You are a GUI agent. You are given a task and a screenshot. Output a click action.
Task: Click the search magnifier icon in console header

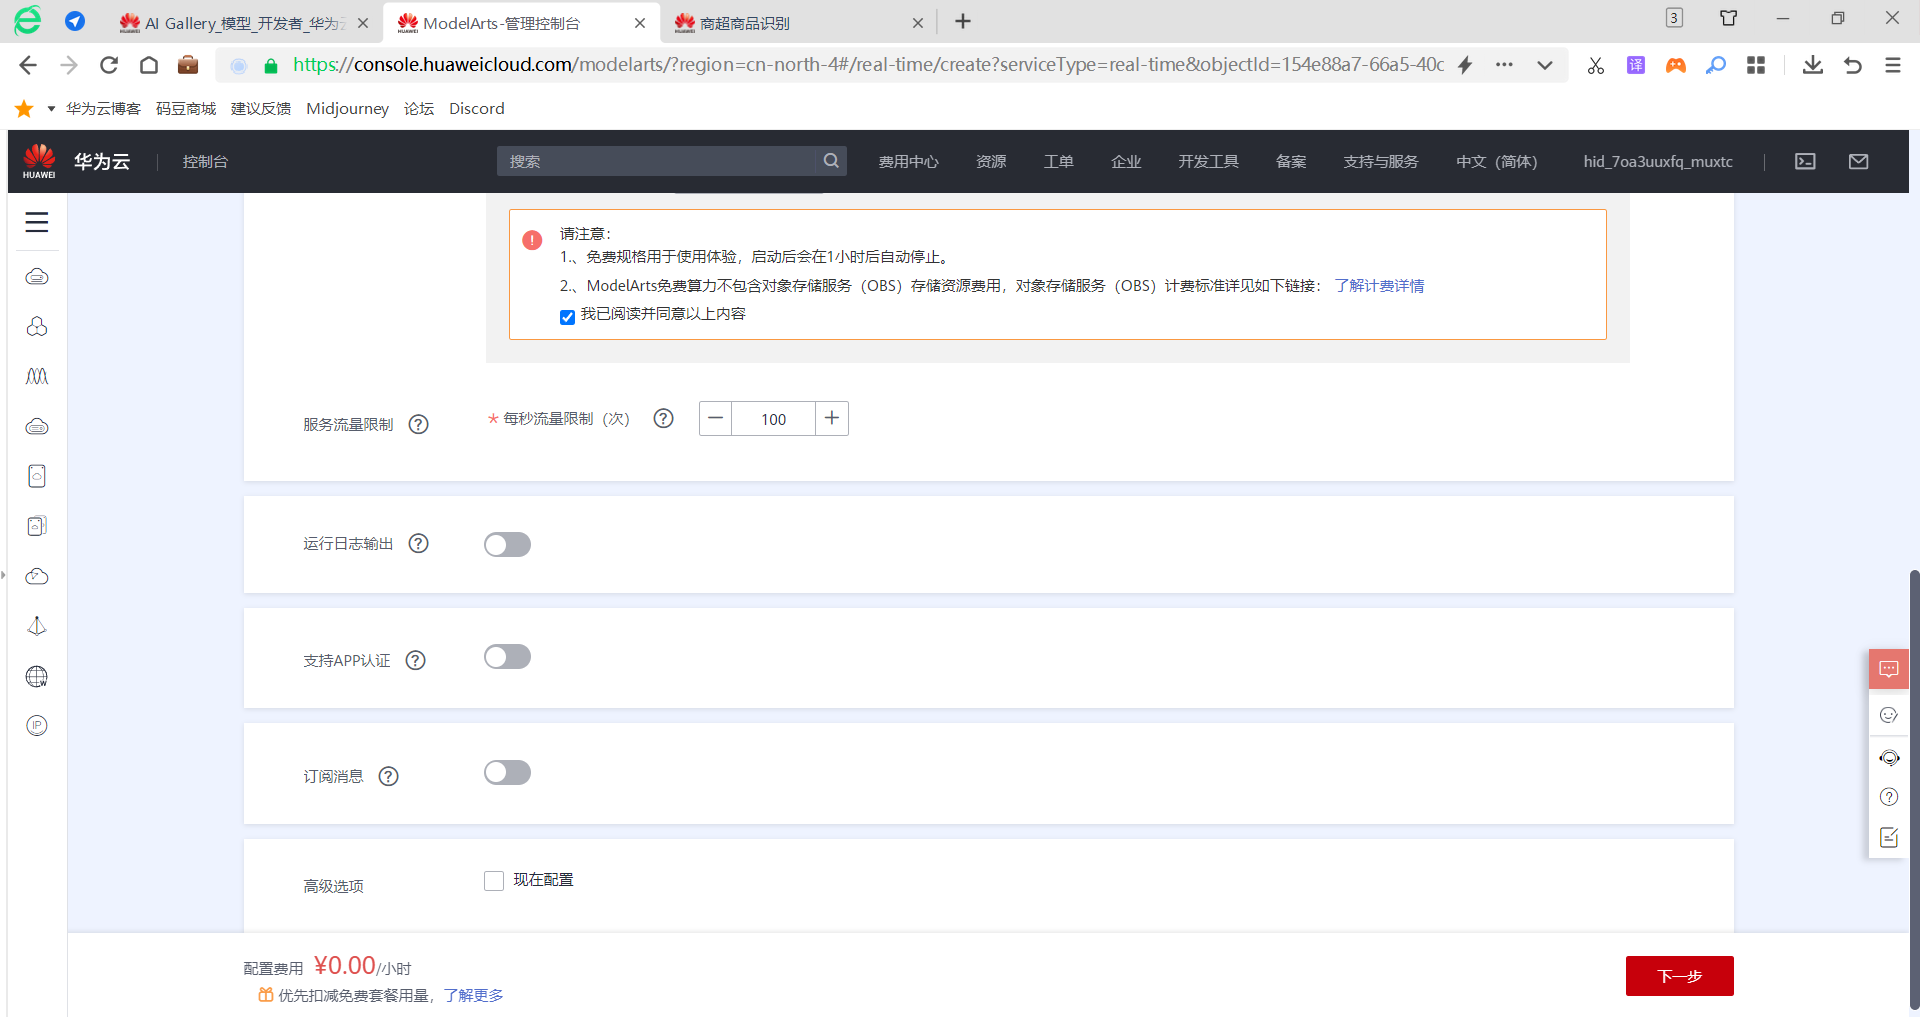(x=831, y=161)
